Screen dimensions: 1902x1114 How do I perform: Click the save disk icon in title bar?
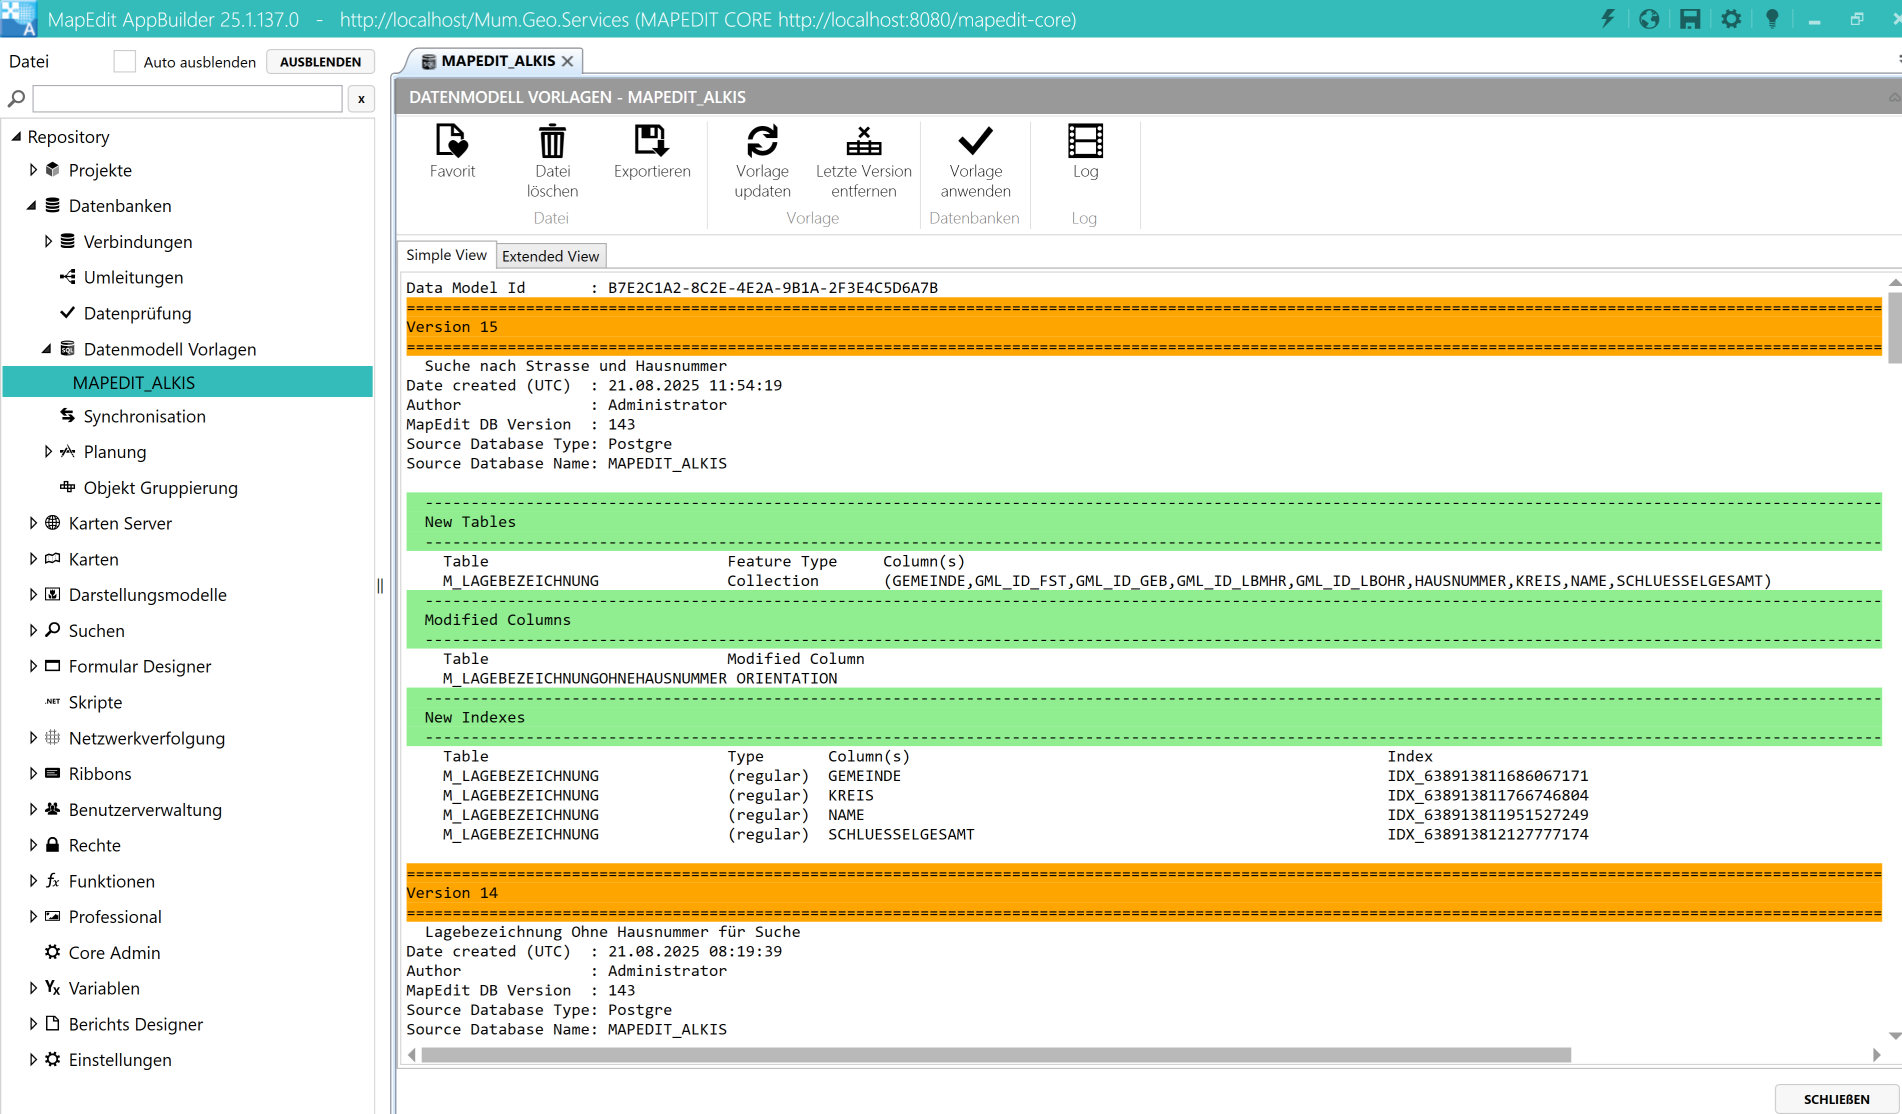click(1690, 19)
